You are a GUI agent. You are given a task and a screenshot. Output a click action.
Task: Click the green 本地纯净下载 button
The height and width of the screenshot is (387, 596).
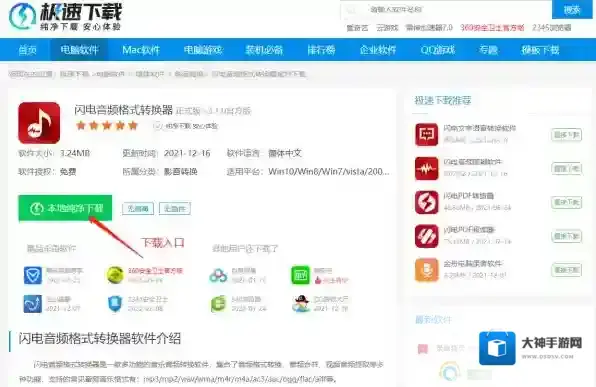point(65,208)
